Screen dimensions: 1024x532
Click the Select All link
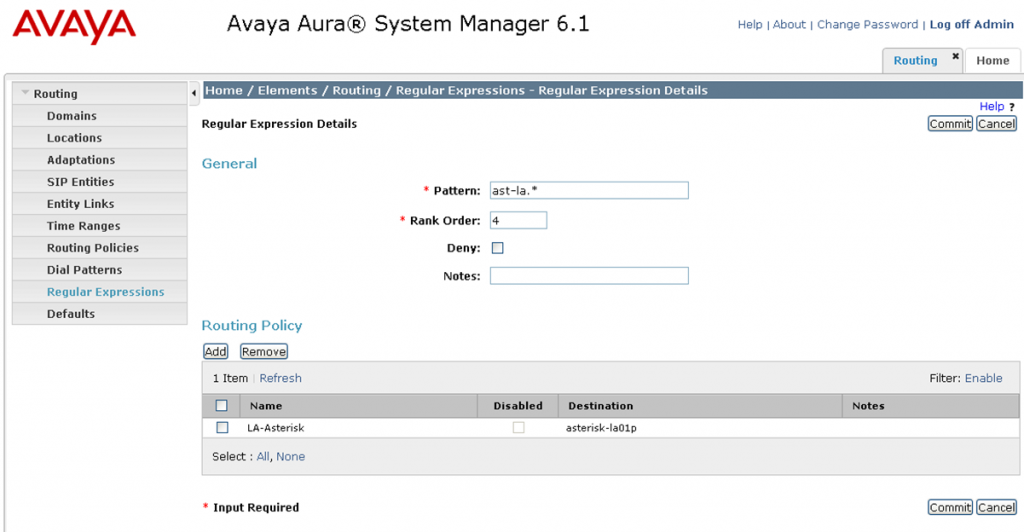[263, 456]
